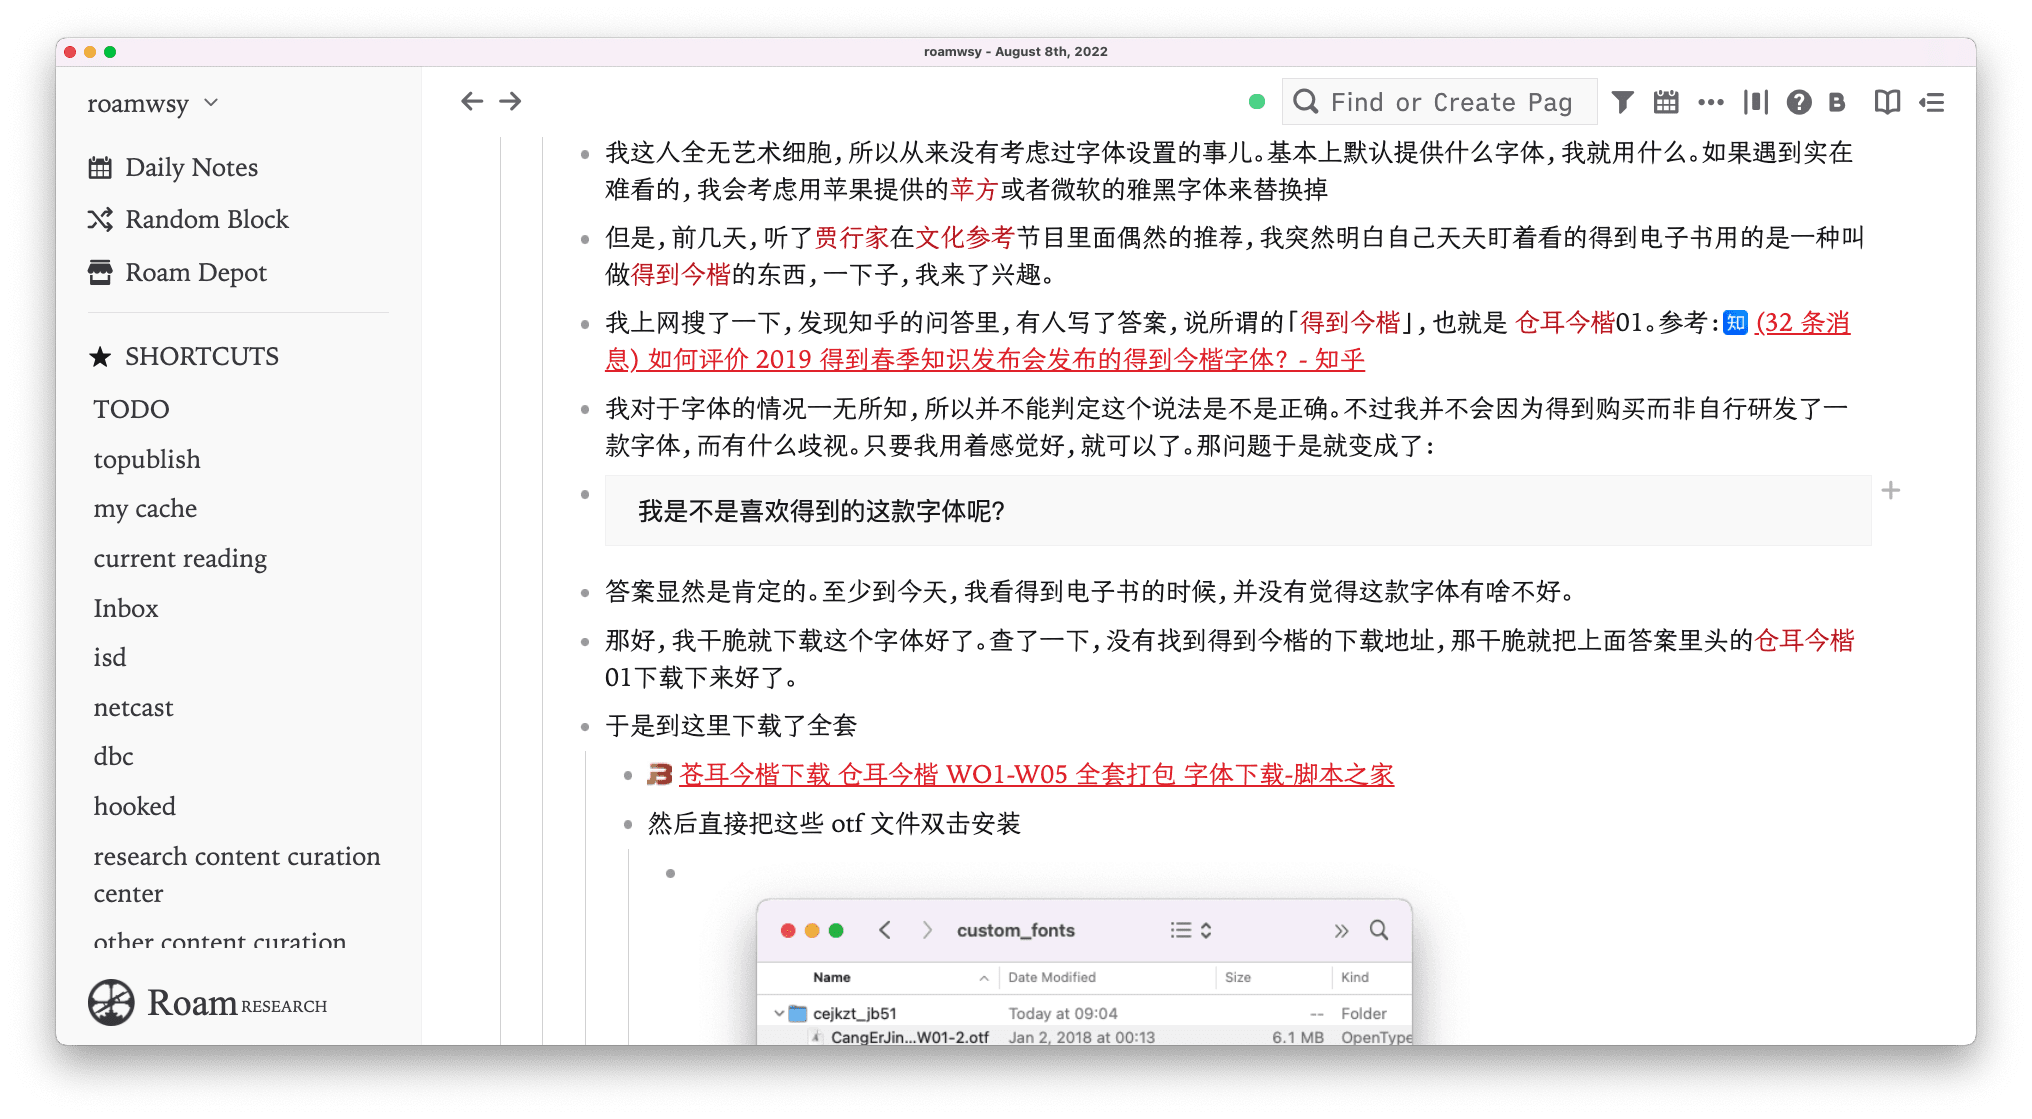Toggle the split-view layout icon
Screen dimensions: 2032x1119
click(x=1756, y=101)
